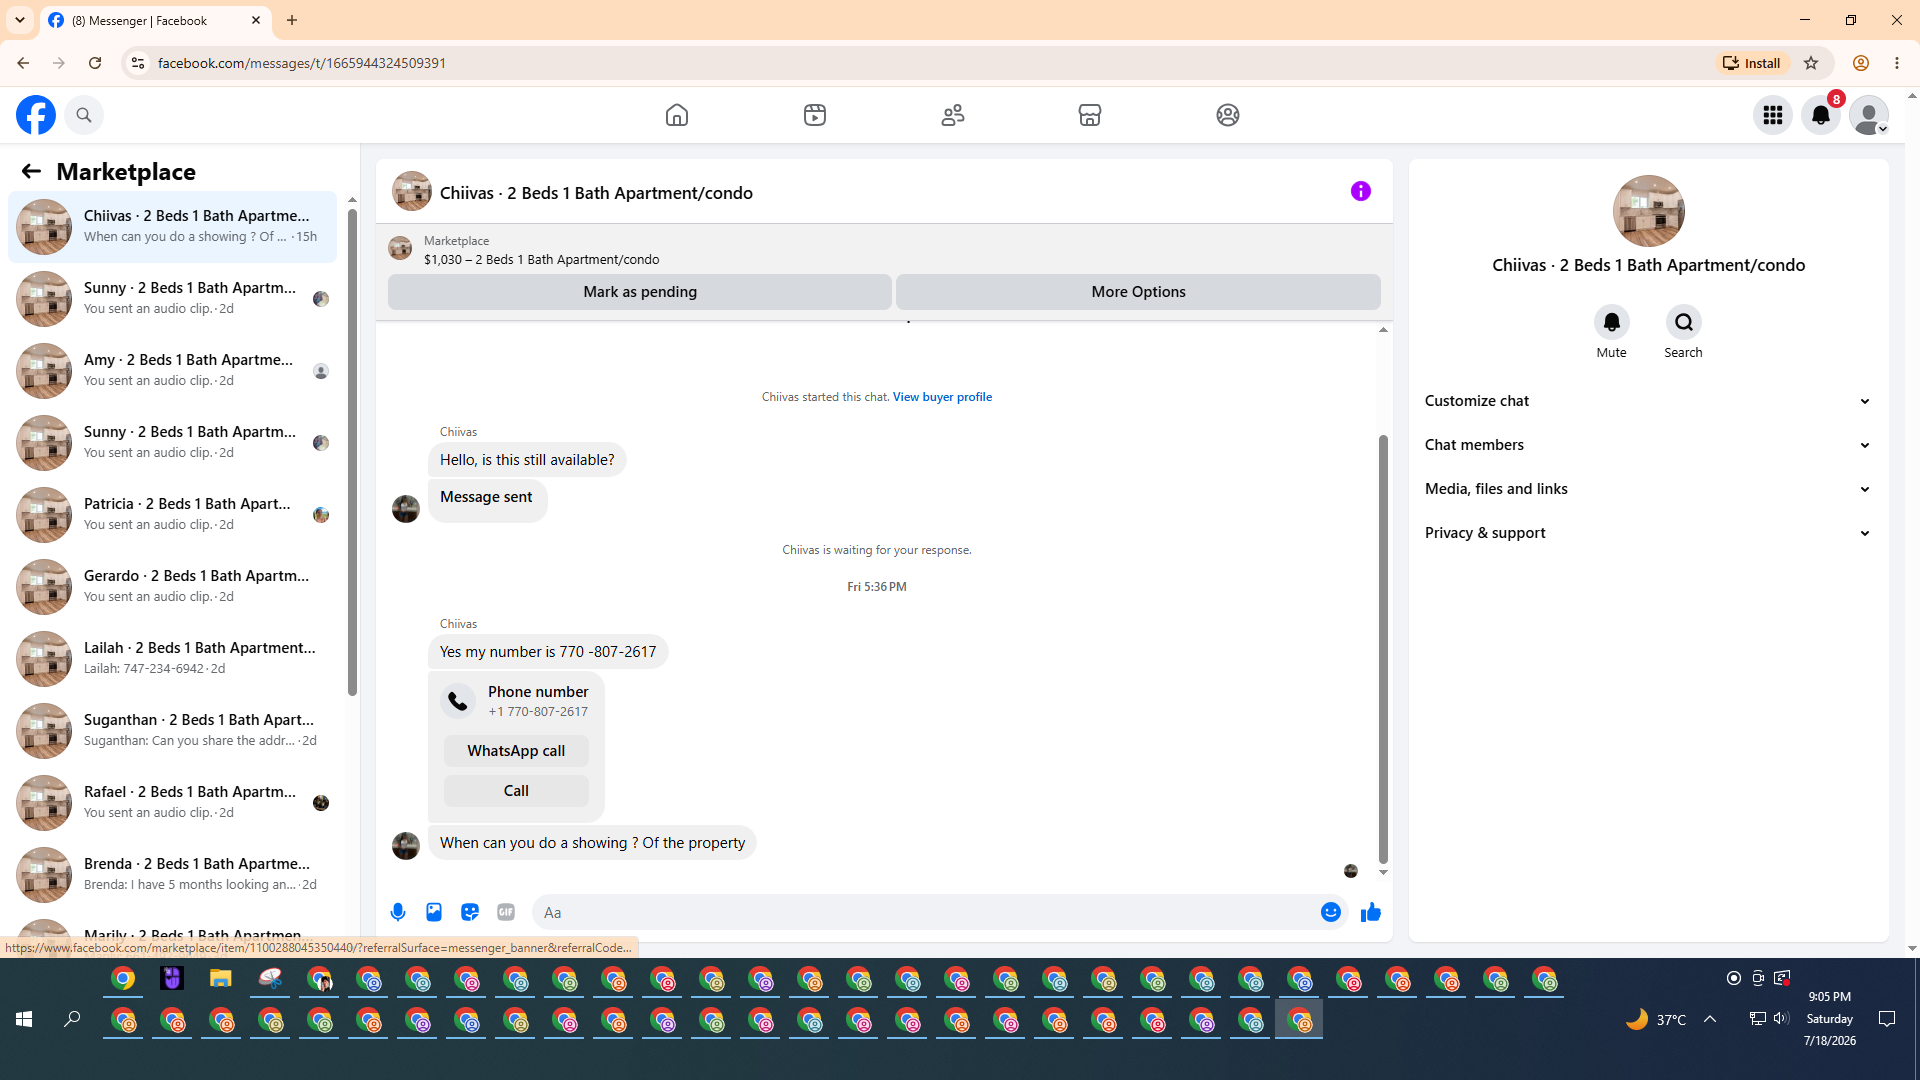The image size is (1920, 1080).
Task: Expand Customize chat section
Action: (1648, 401)
